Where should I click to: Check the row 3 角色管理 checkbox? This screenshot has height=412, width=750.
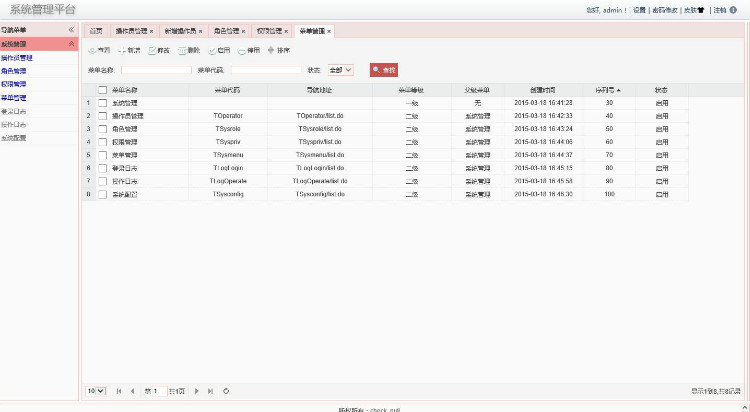(x=102, y=129)
